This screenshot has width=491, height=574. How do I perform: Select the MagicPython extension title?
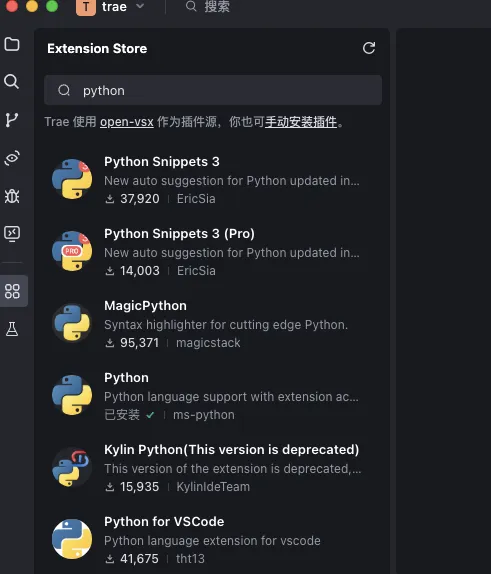click(x=145, y=305)
